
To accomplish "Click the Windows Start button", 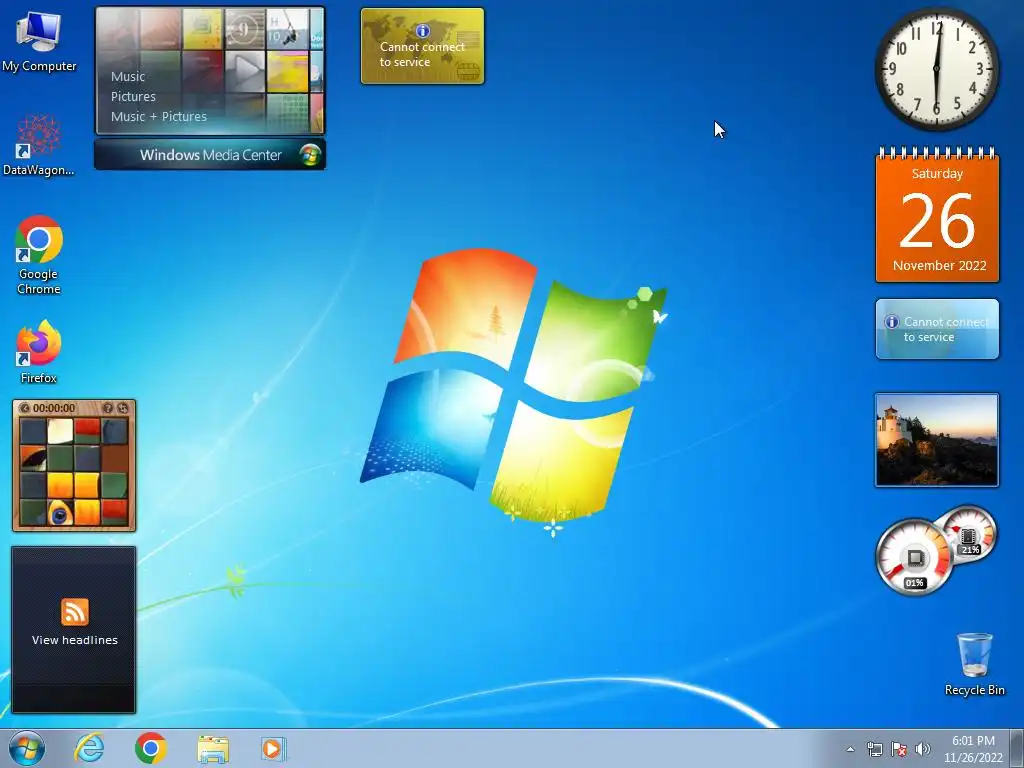I will pyautogui.click(x=27, y=748).
